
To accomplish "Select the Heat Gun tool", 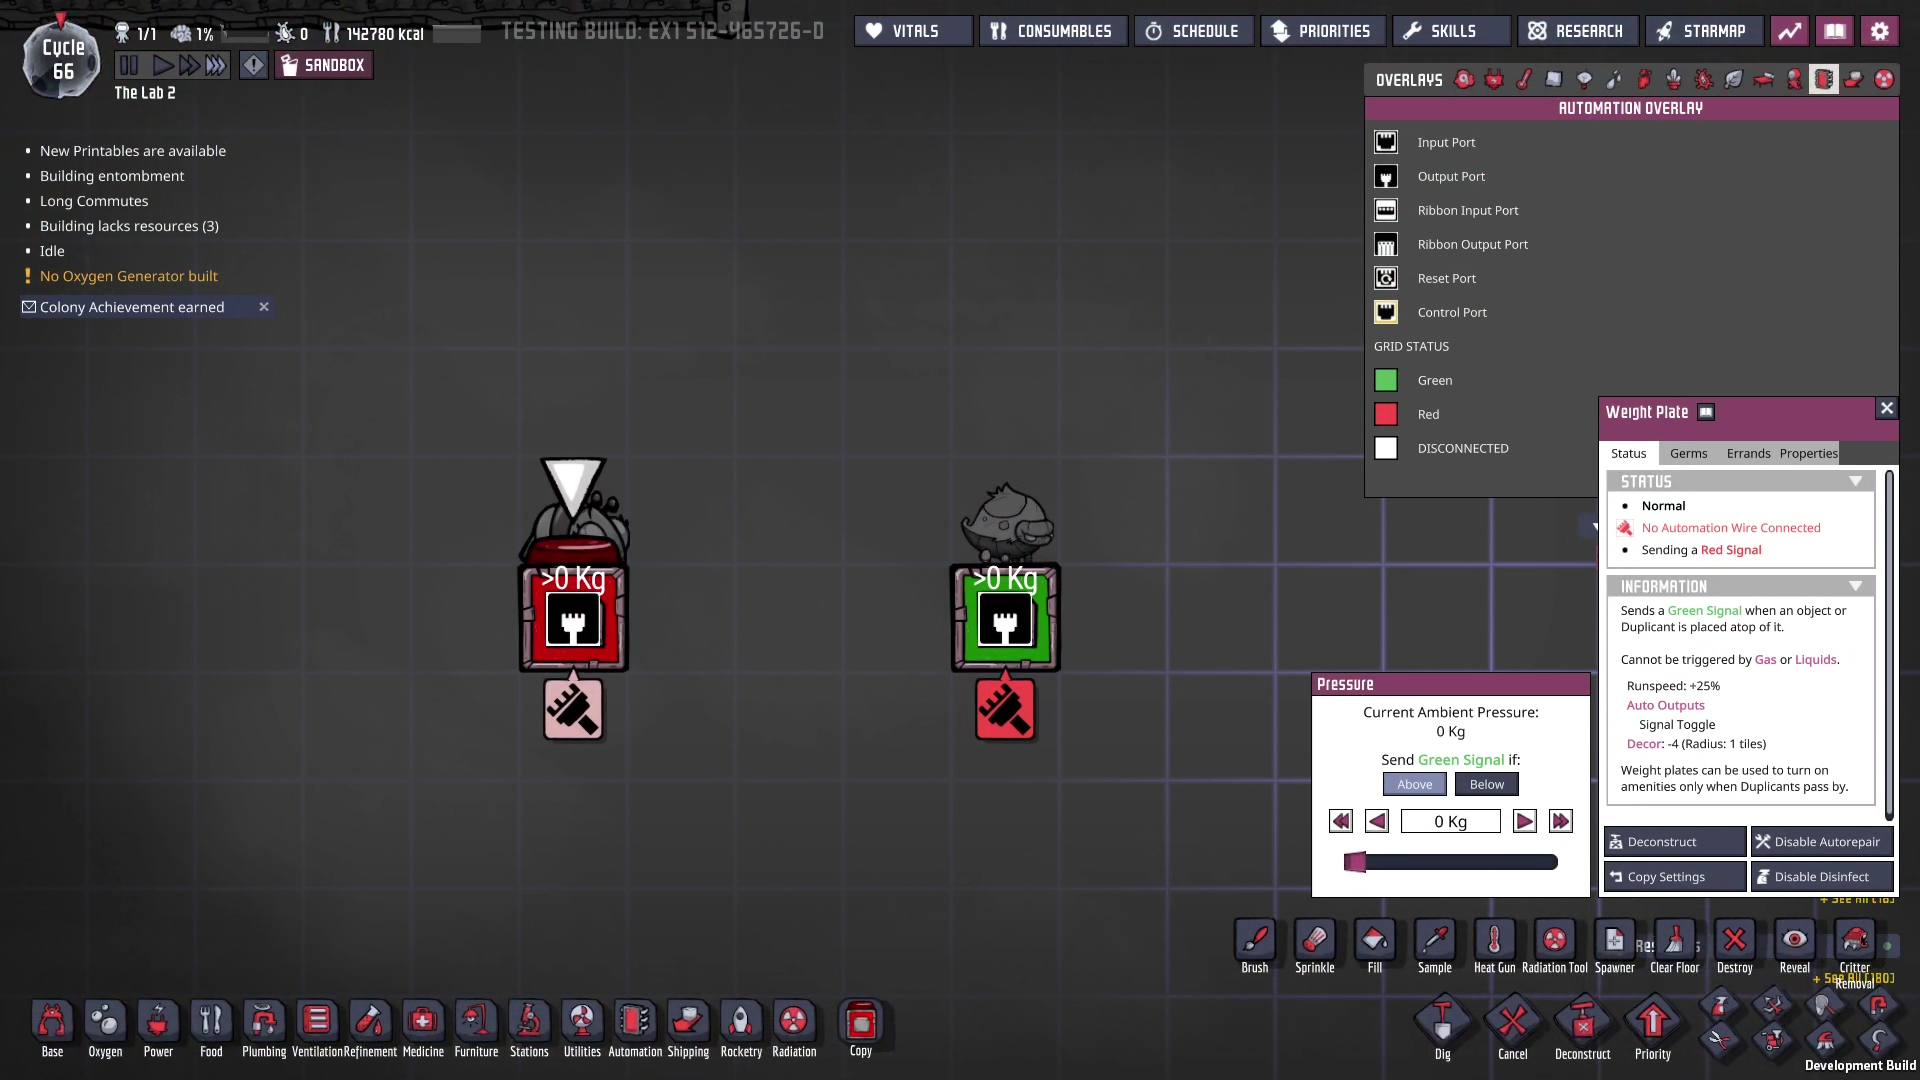I will tap(1494, 940).
